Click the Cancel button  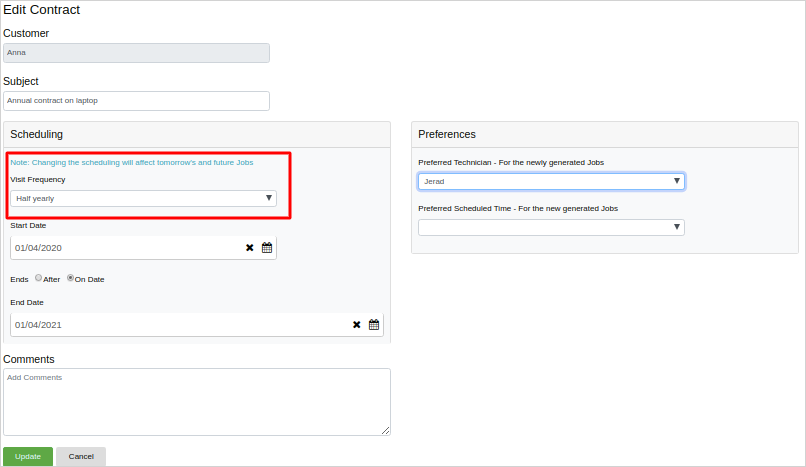(x=81, y=456)
